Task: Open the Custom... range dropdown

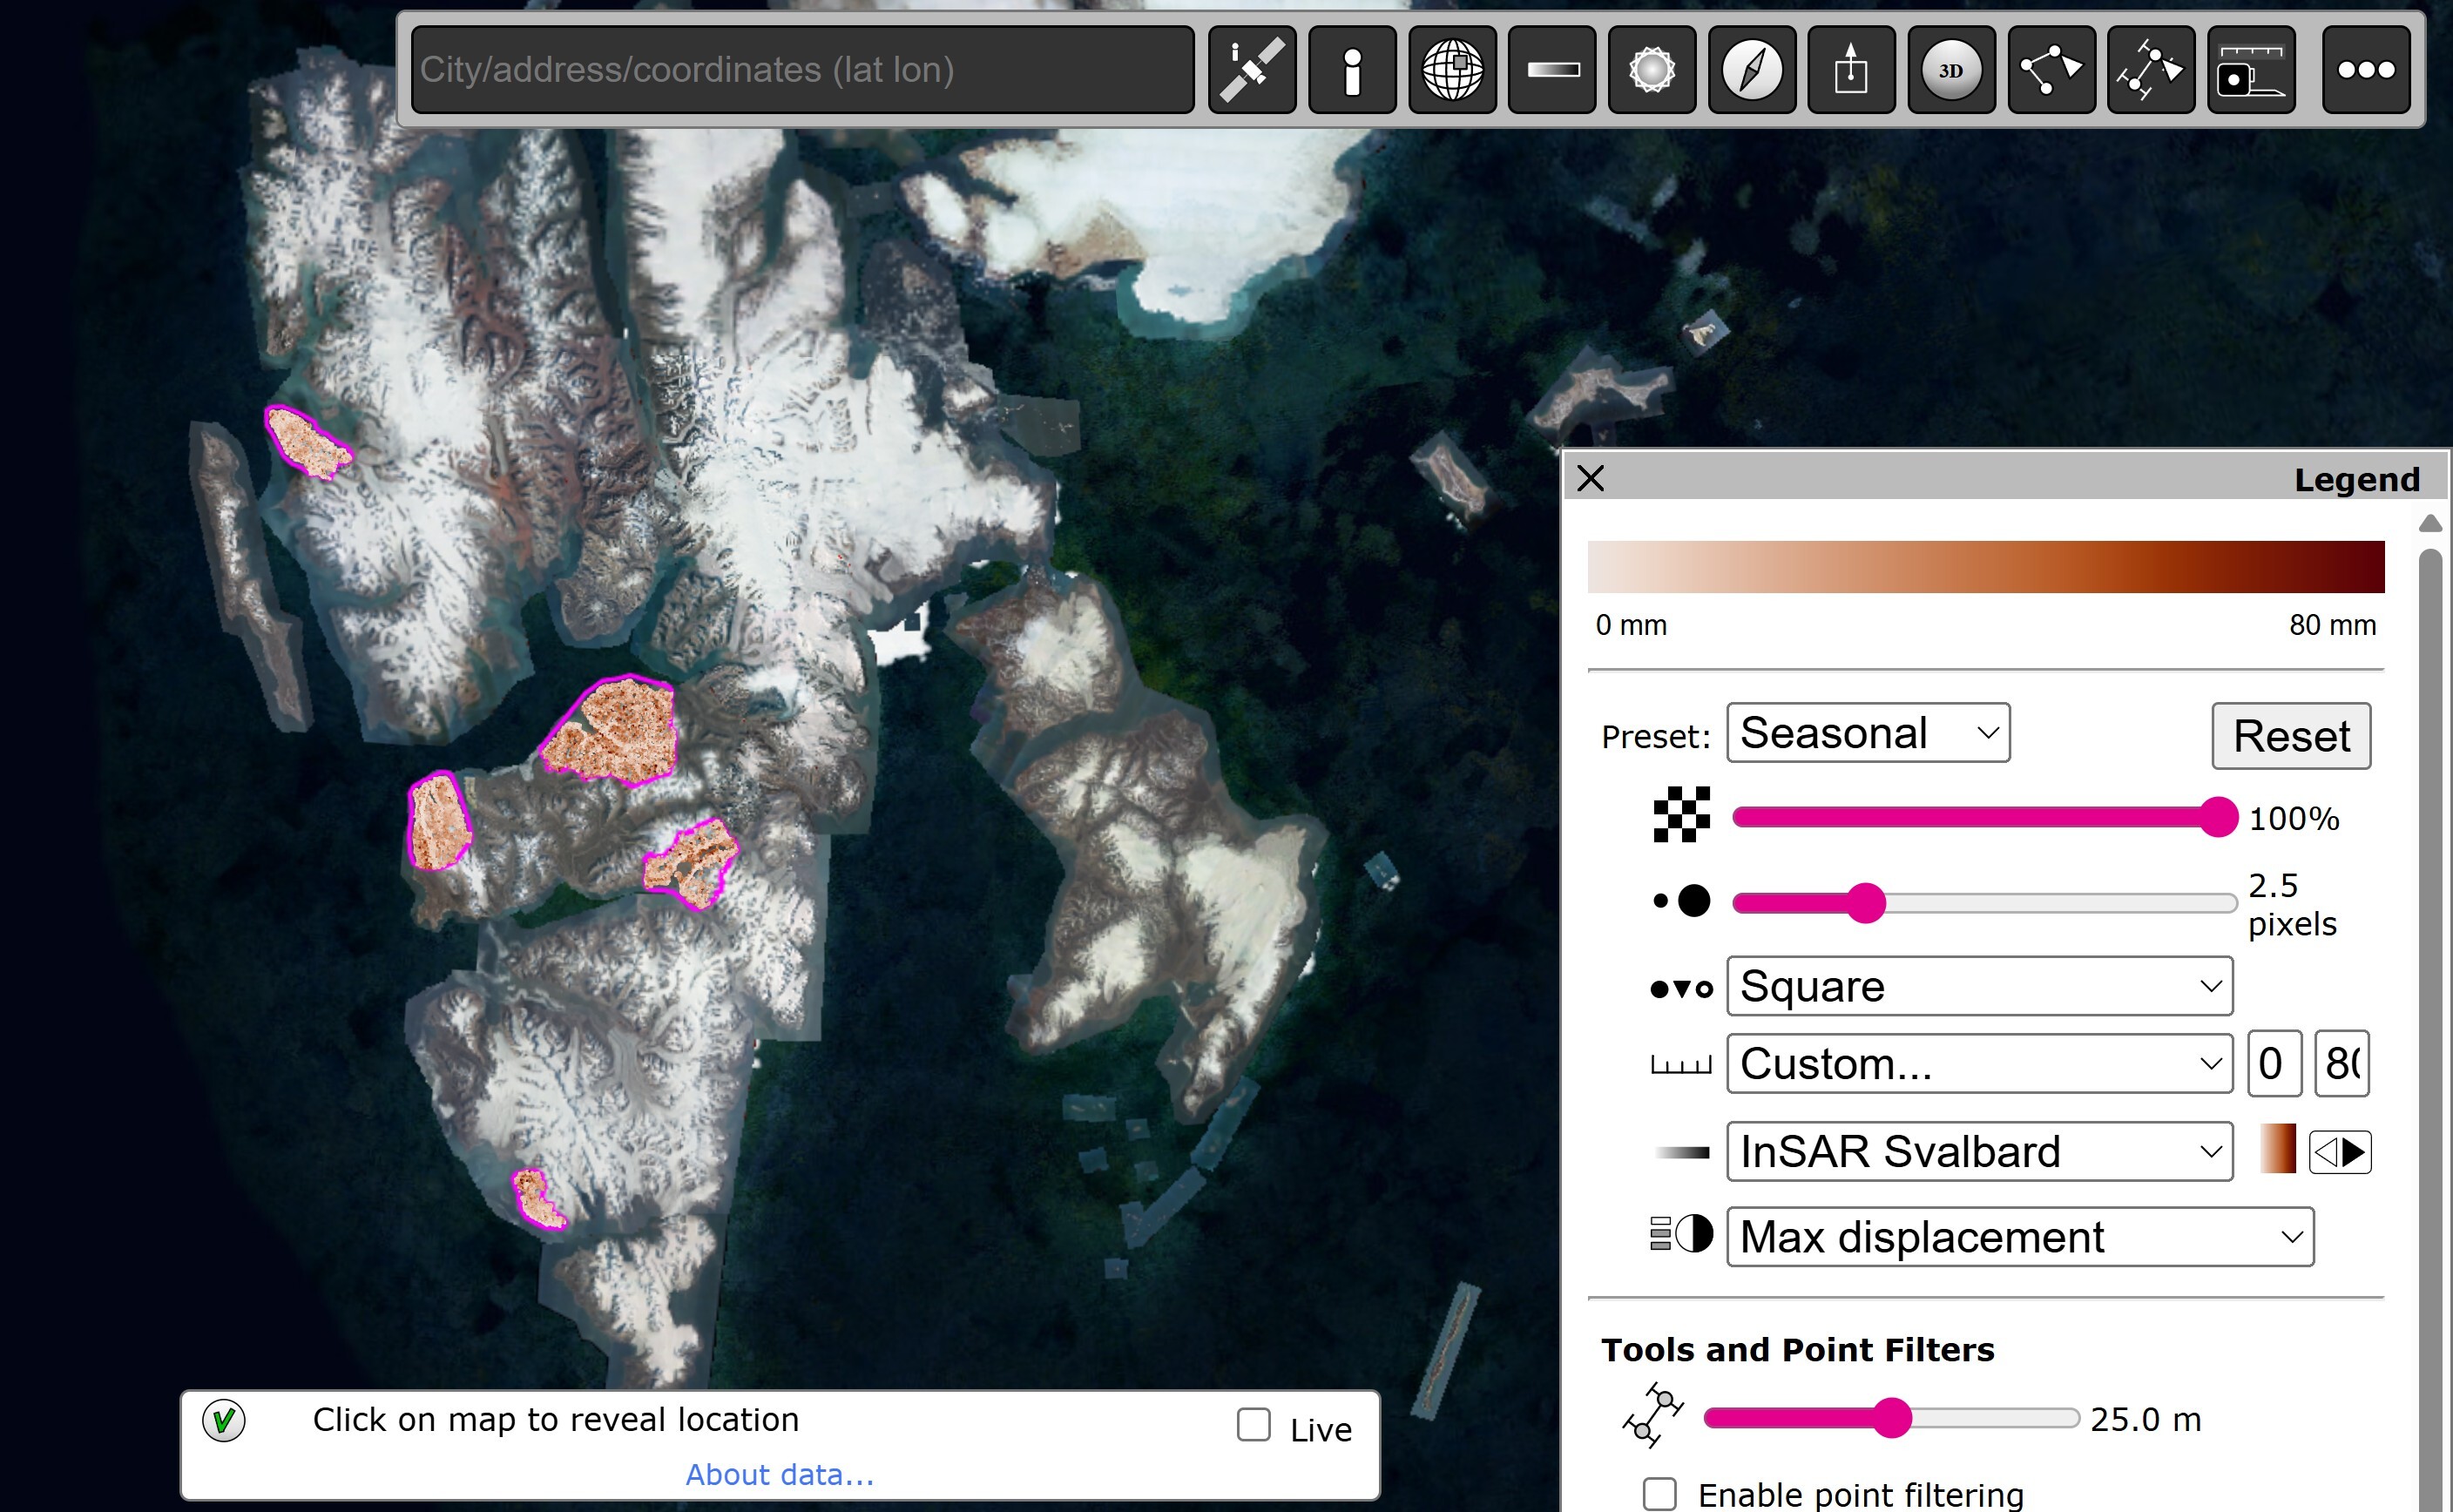Action: pos(1979,1064)
